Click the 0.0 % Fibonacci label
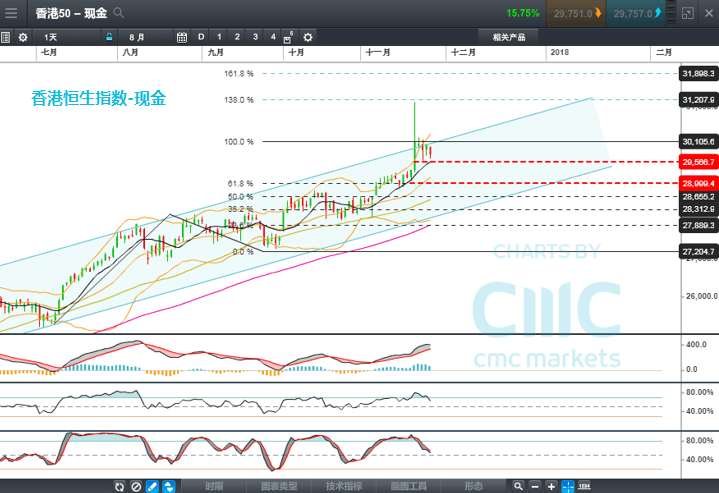719x493 pixels. (x=243, y=251)
